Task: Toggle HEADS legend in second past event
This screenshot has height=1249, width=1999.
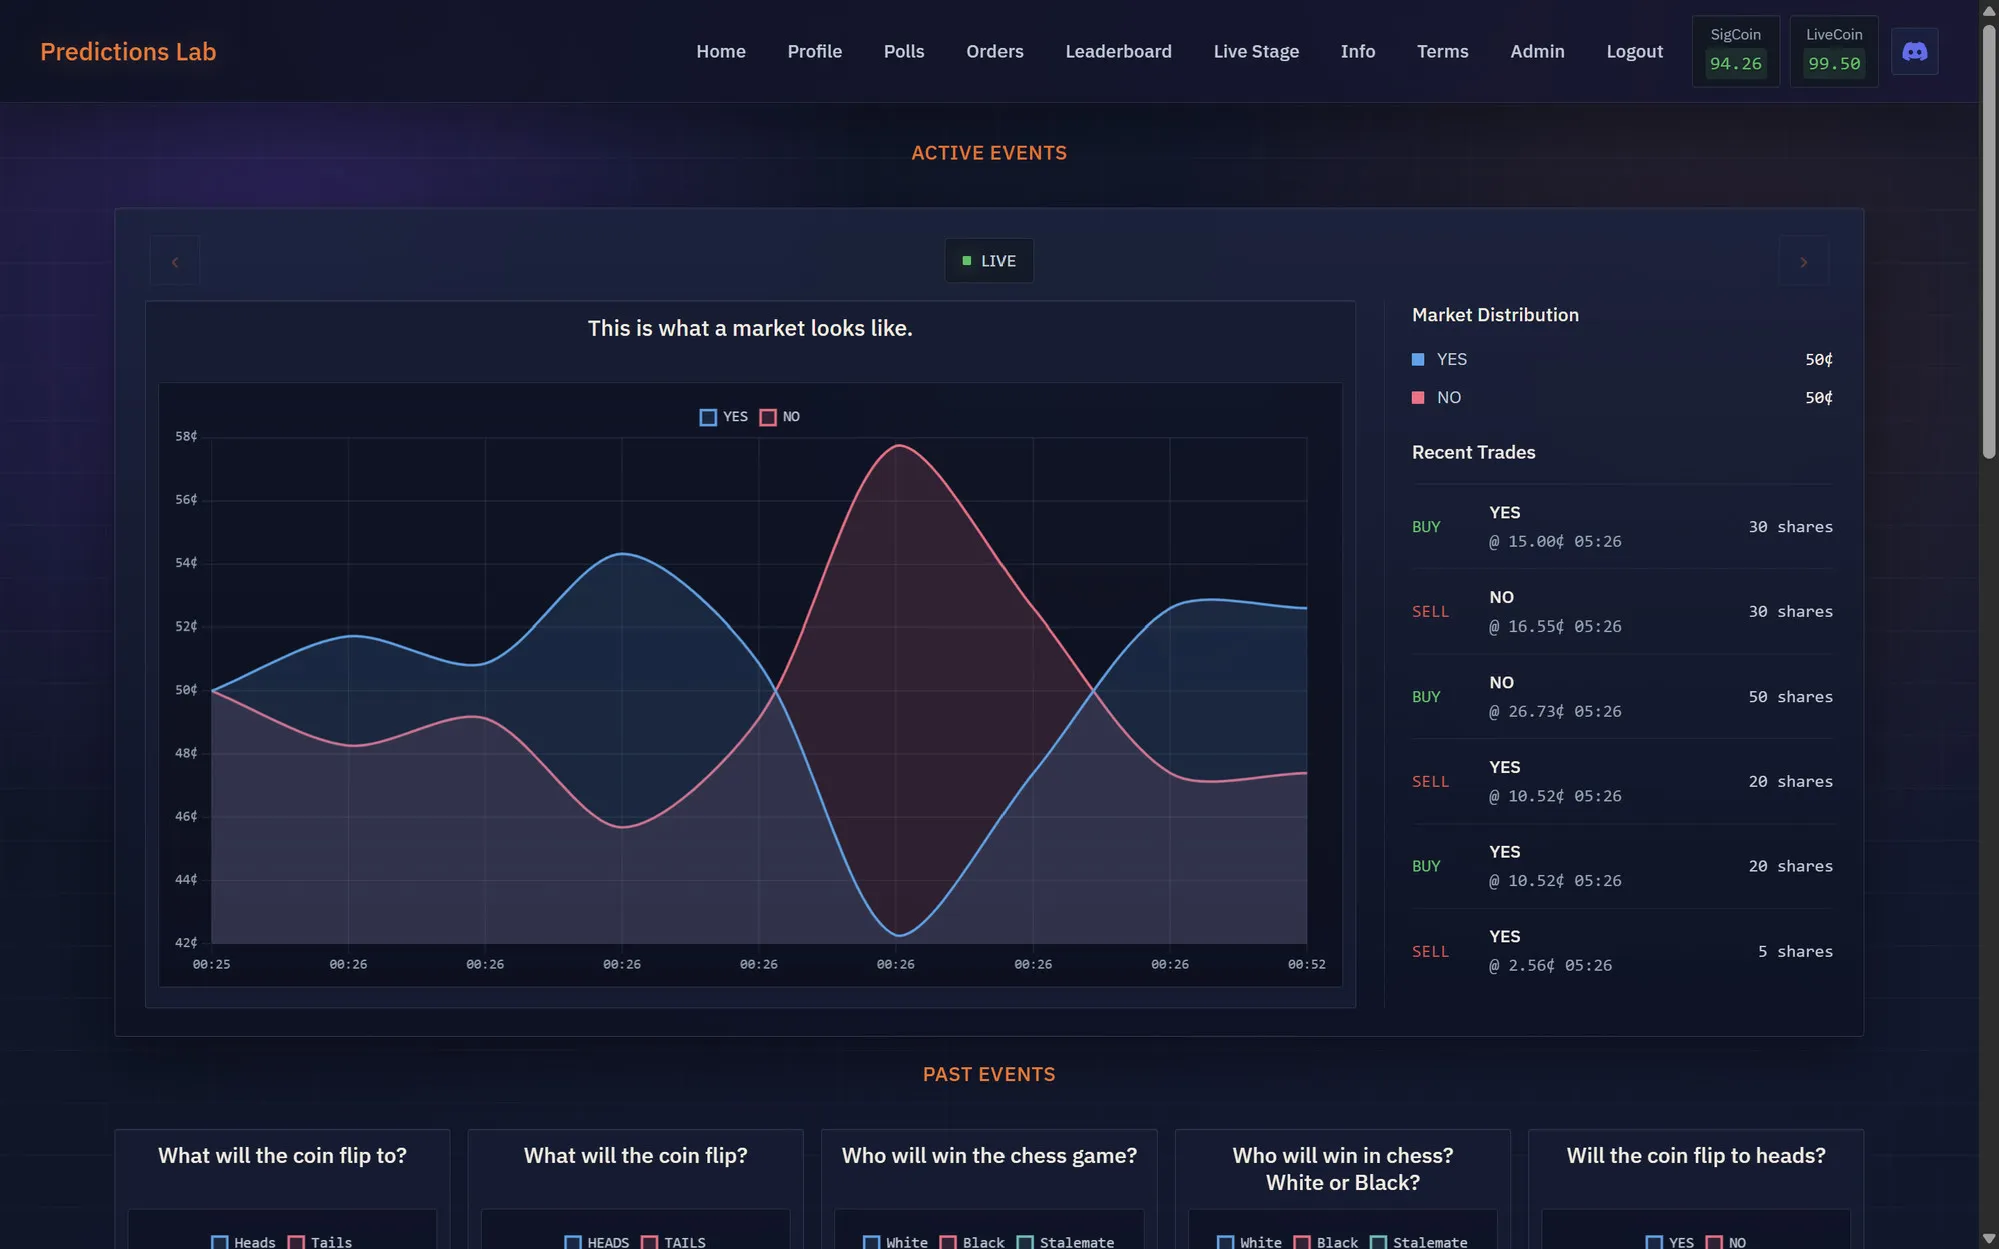Action: (x=597, y=1242)
